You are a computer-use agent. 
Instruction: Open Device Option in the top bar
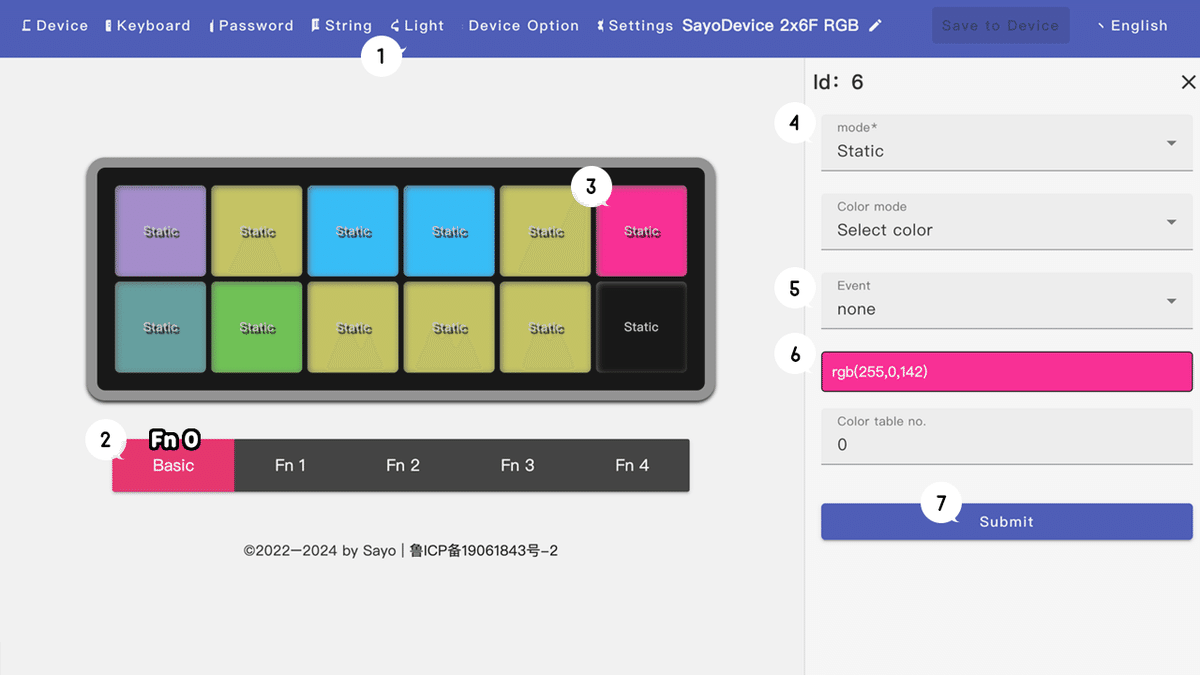tap(522, 26)
